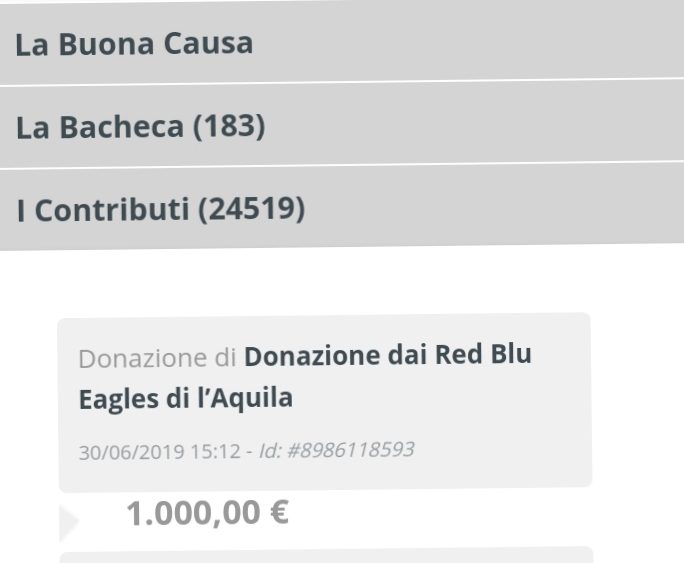Open the La Bacheca (183) accordion
The height and width of the screenshot is (563, 684).
point(342,126)
